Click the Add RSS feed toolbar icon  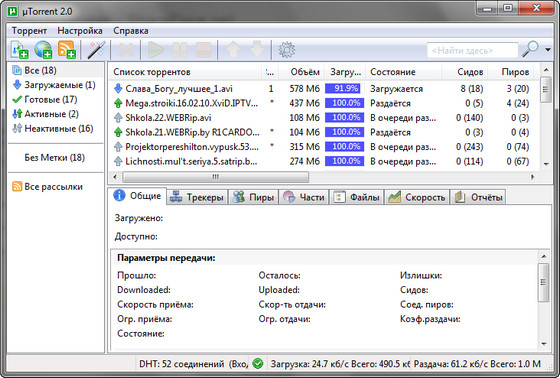coord(67,50)
